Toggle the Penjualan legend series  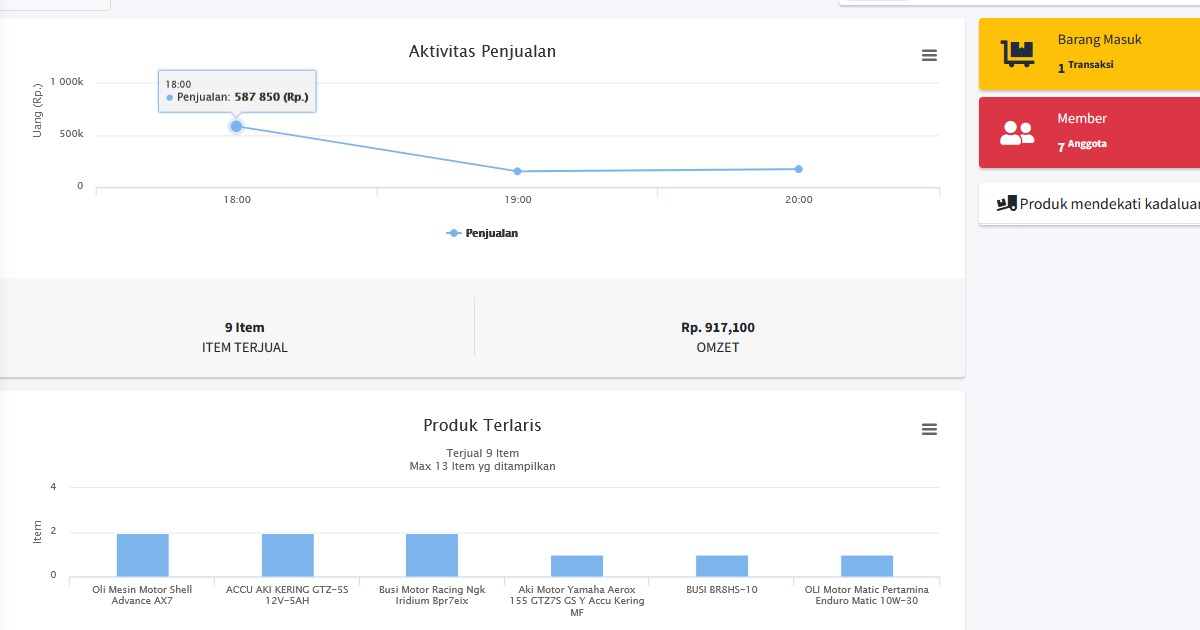click(482, 233)
